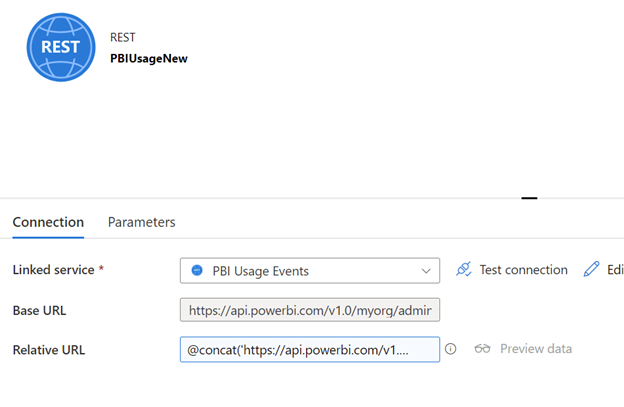
Task: Click the blue dot icon in Linked service box
Action: (x=197, y=270)
